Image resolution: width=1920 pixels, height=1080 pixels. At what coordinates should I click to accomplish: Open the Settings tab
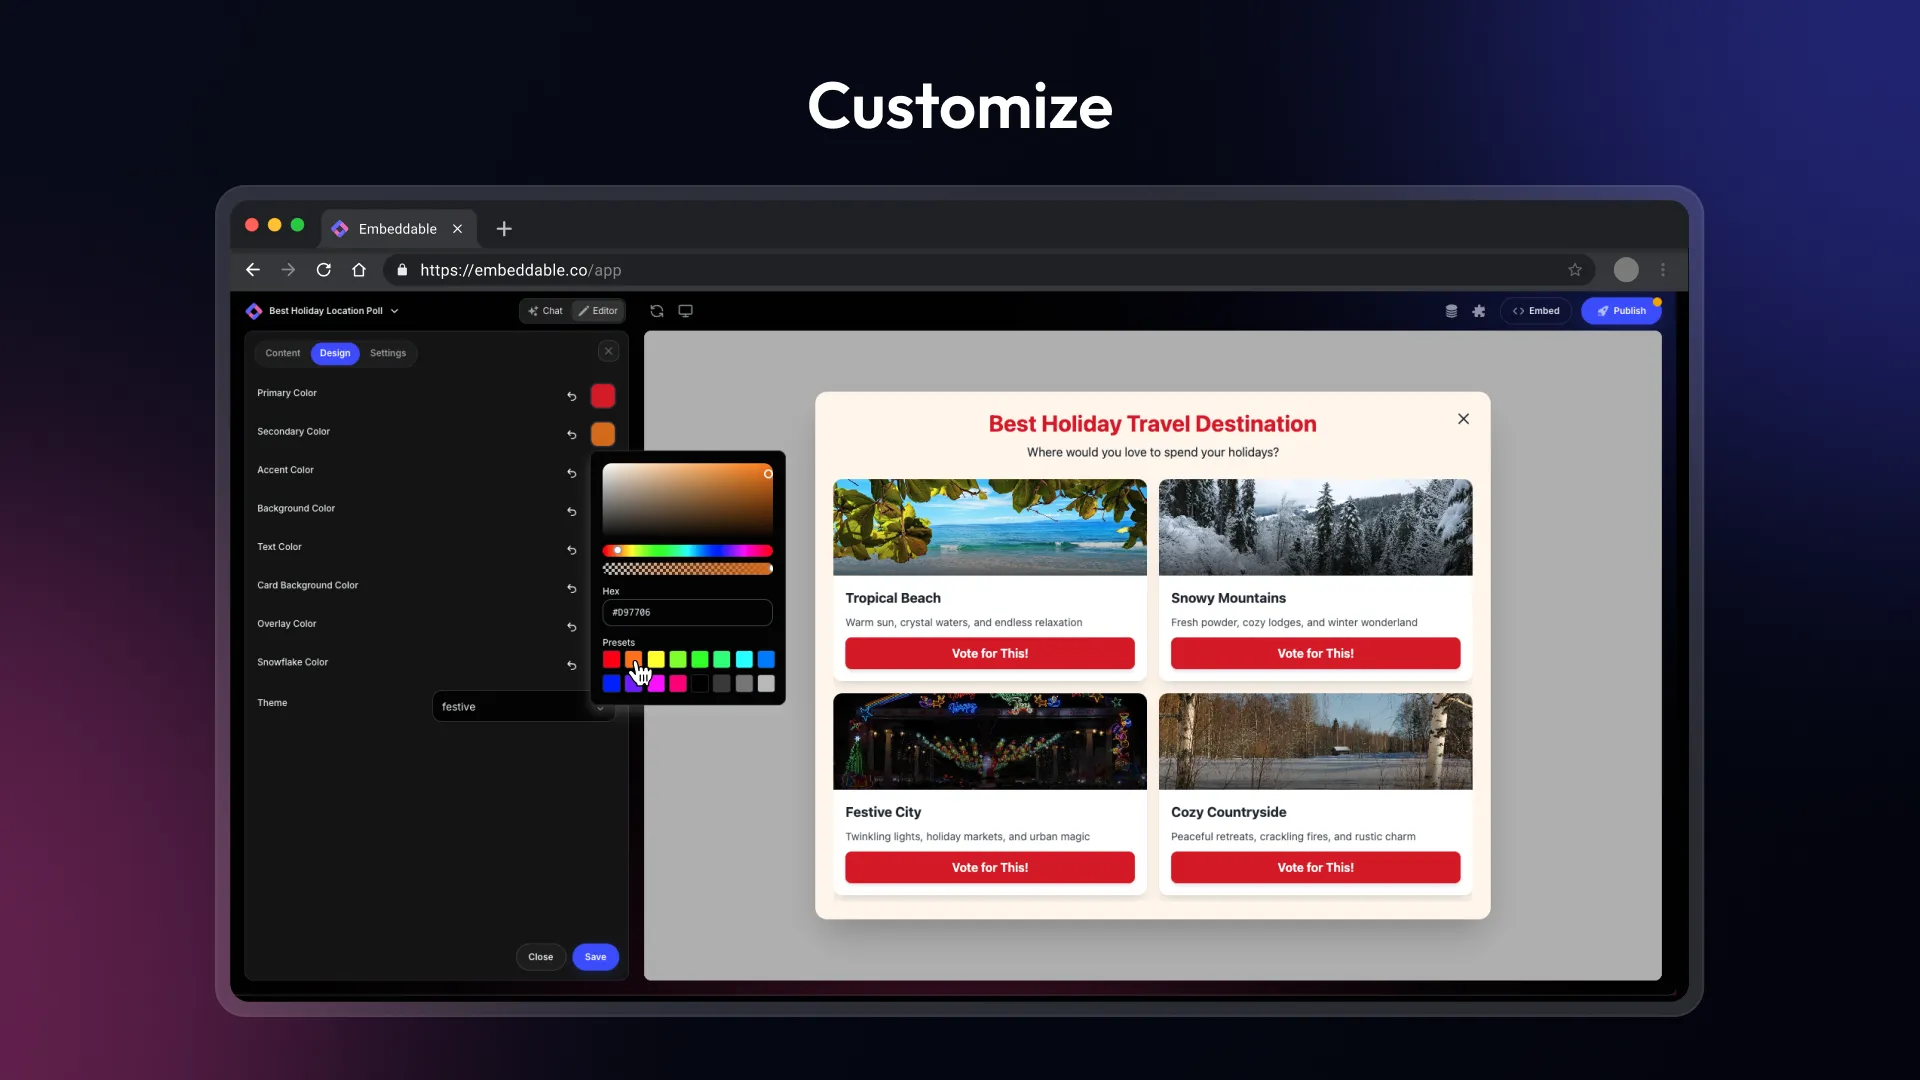pos(388,353)
